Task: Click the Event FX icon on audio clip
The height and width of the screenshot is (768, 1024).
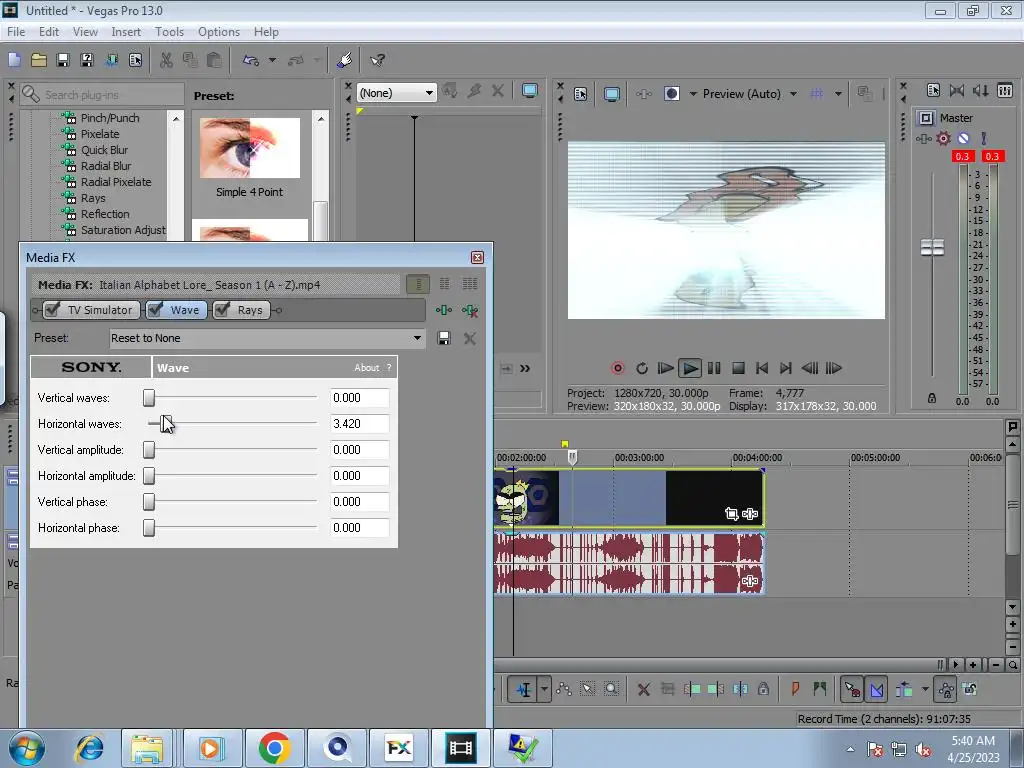Action: (750, 581)
